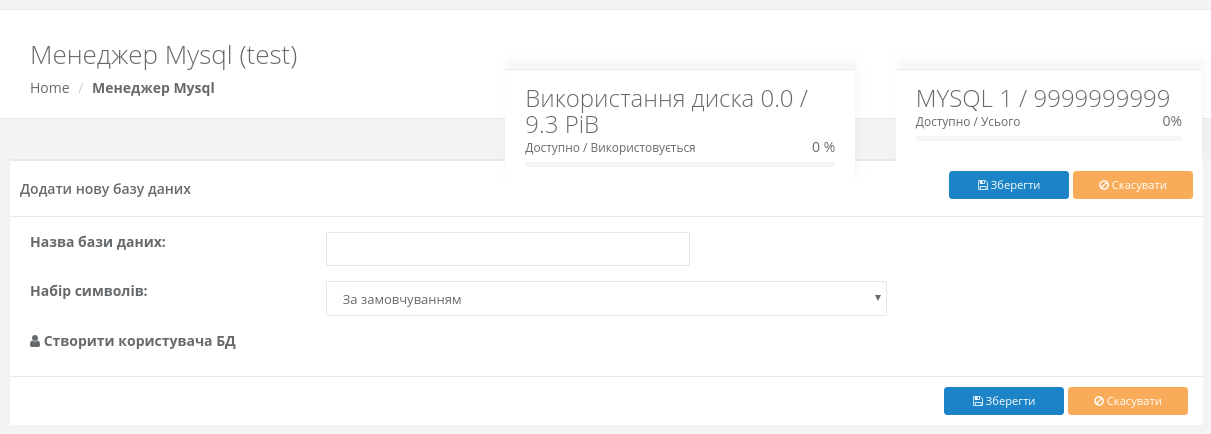Viewport: 1211px width, 434px height.
Task: Click the disk usage progress bar
Action: [x=679, y=164]
